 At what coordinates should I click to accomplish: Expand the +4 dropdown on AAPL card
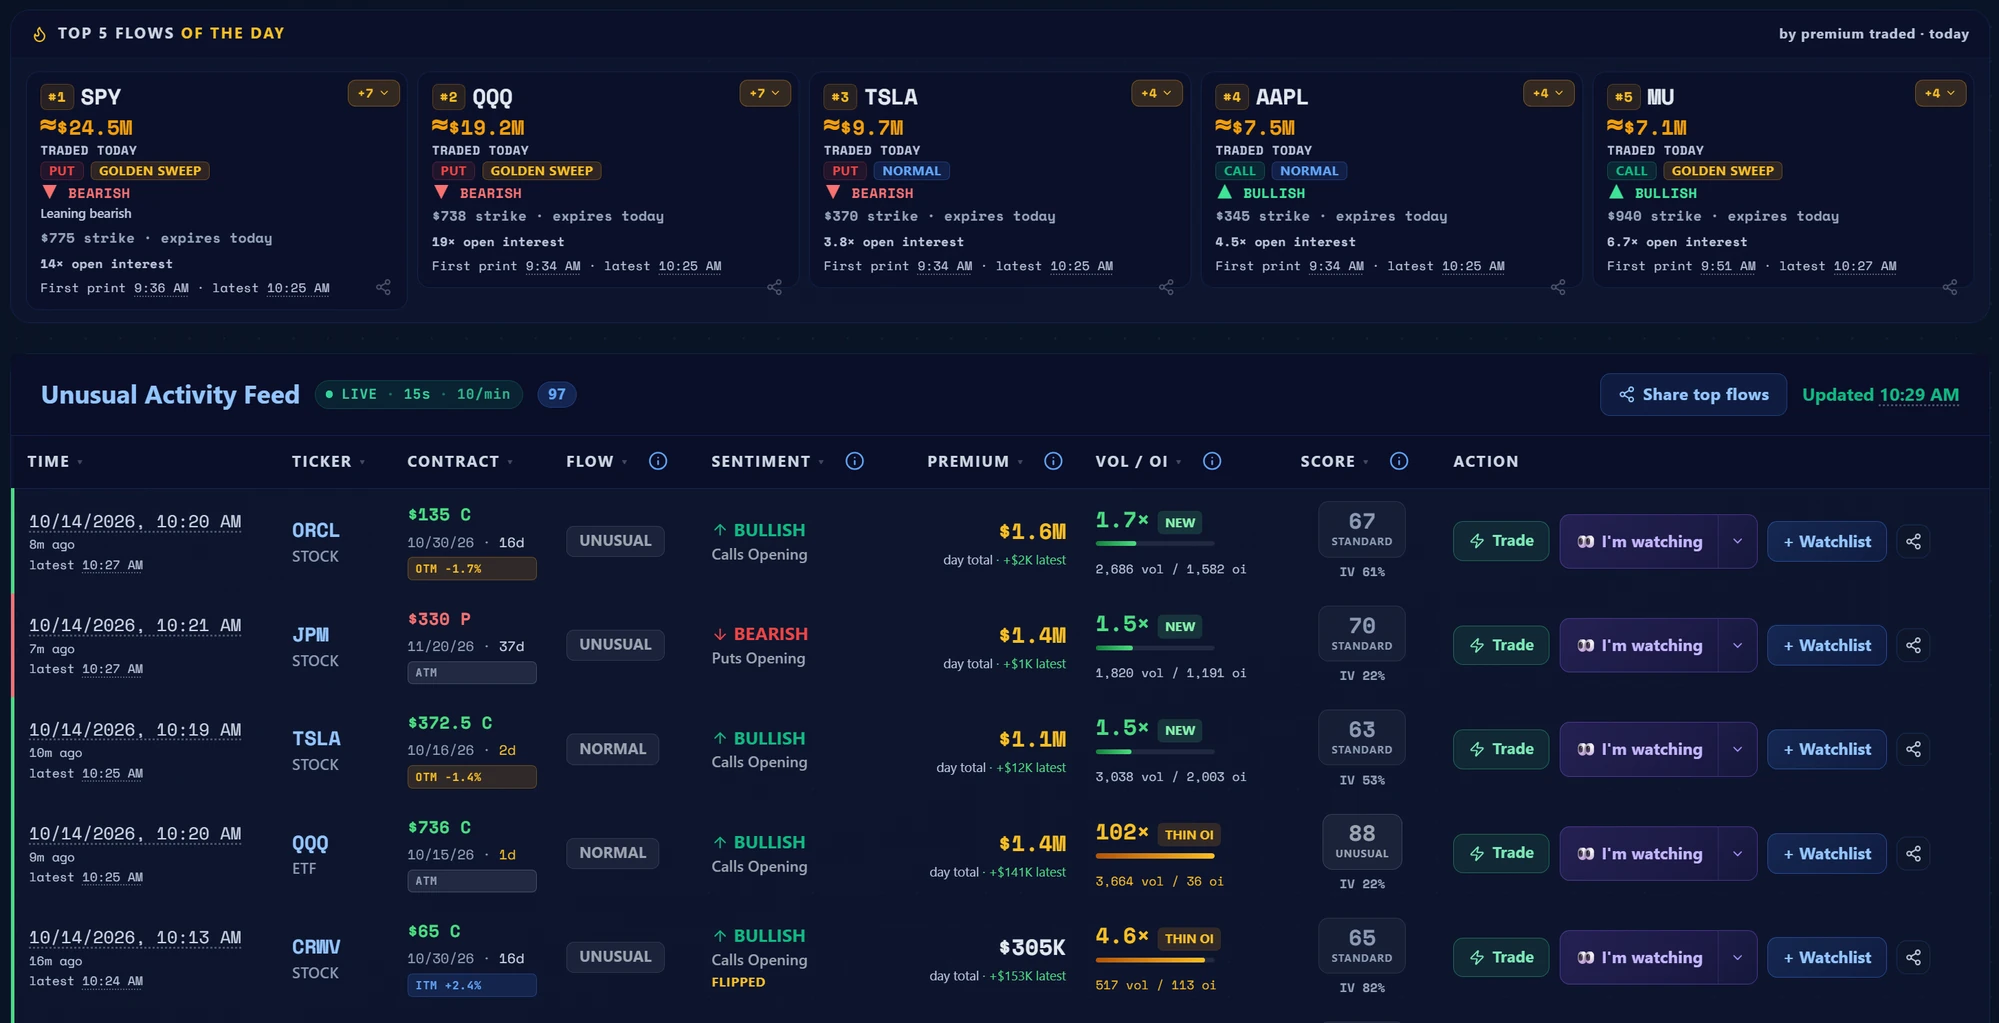tap(1549, 93)
